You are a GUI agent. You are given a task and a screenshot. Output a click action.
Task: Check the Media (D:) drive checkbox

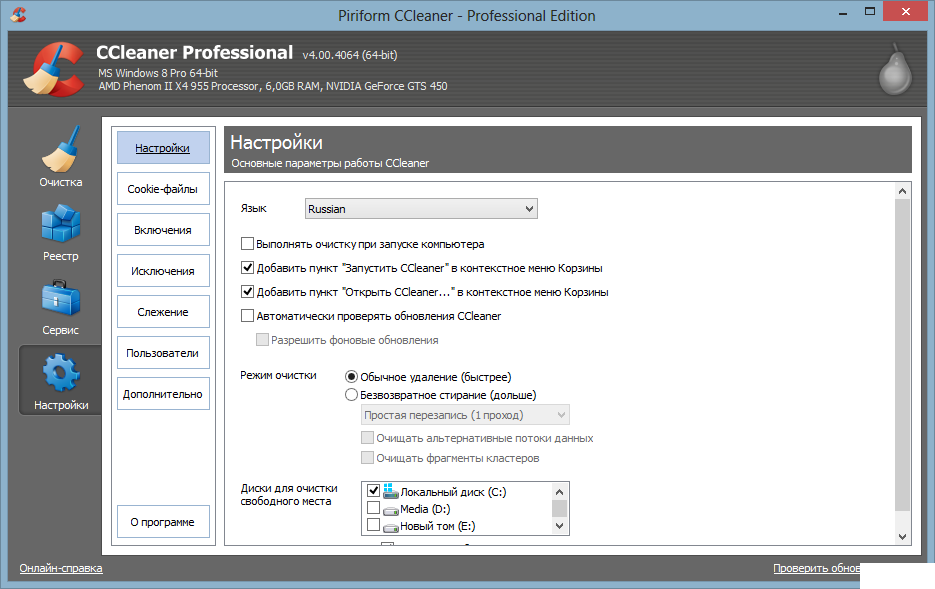point(374,508)
